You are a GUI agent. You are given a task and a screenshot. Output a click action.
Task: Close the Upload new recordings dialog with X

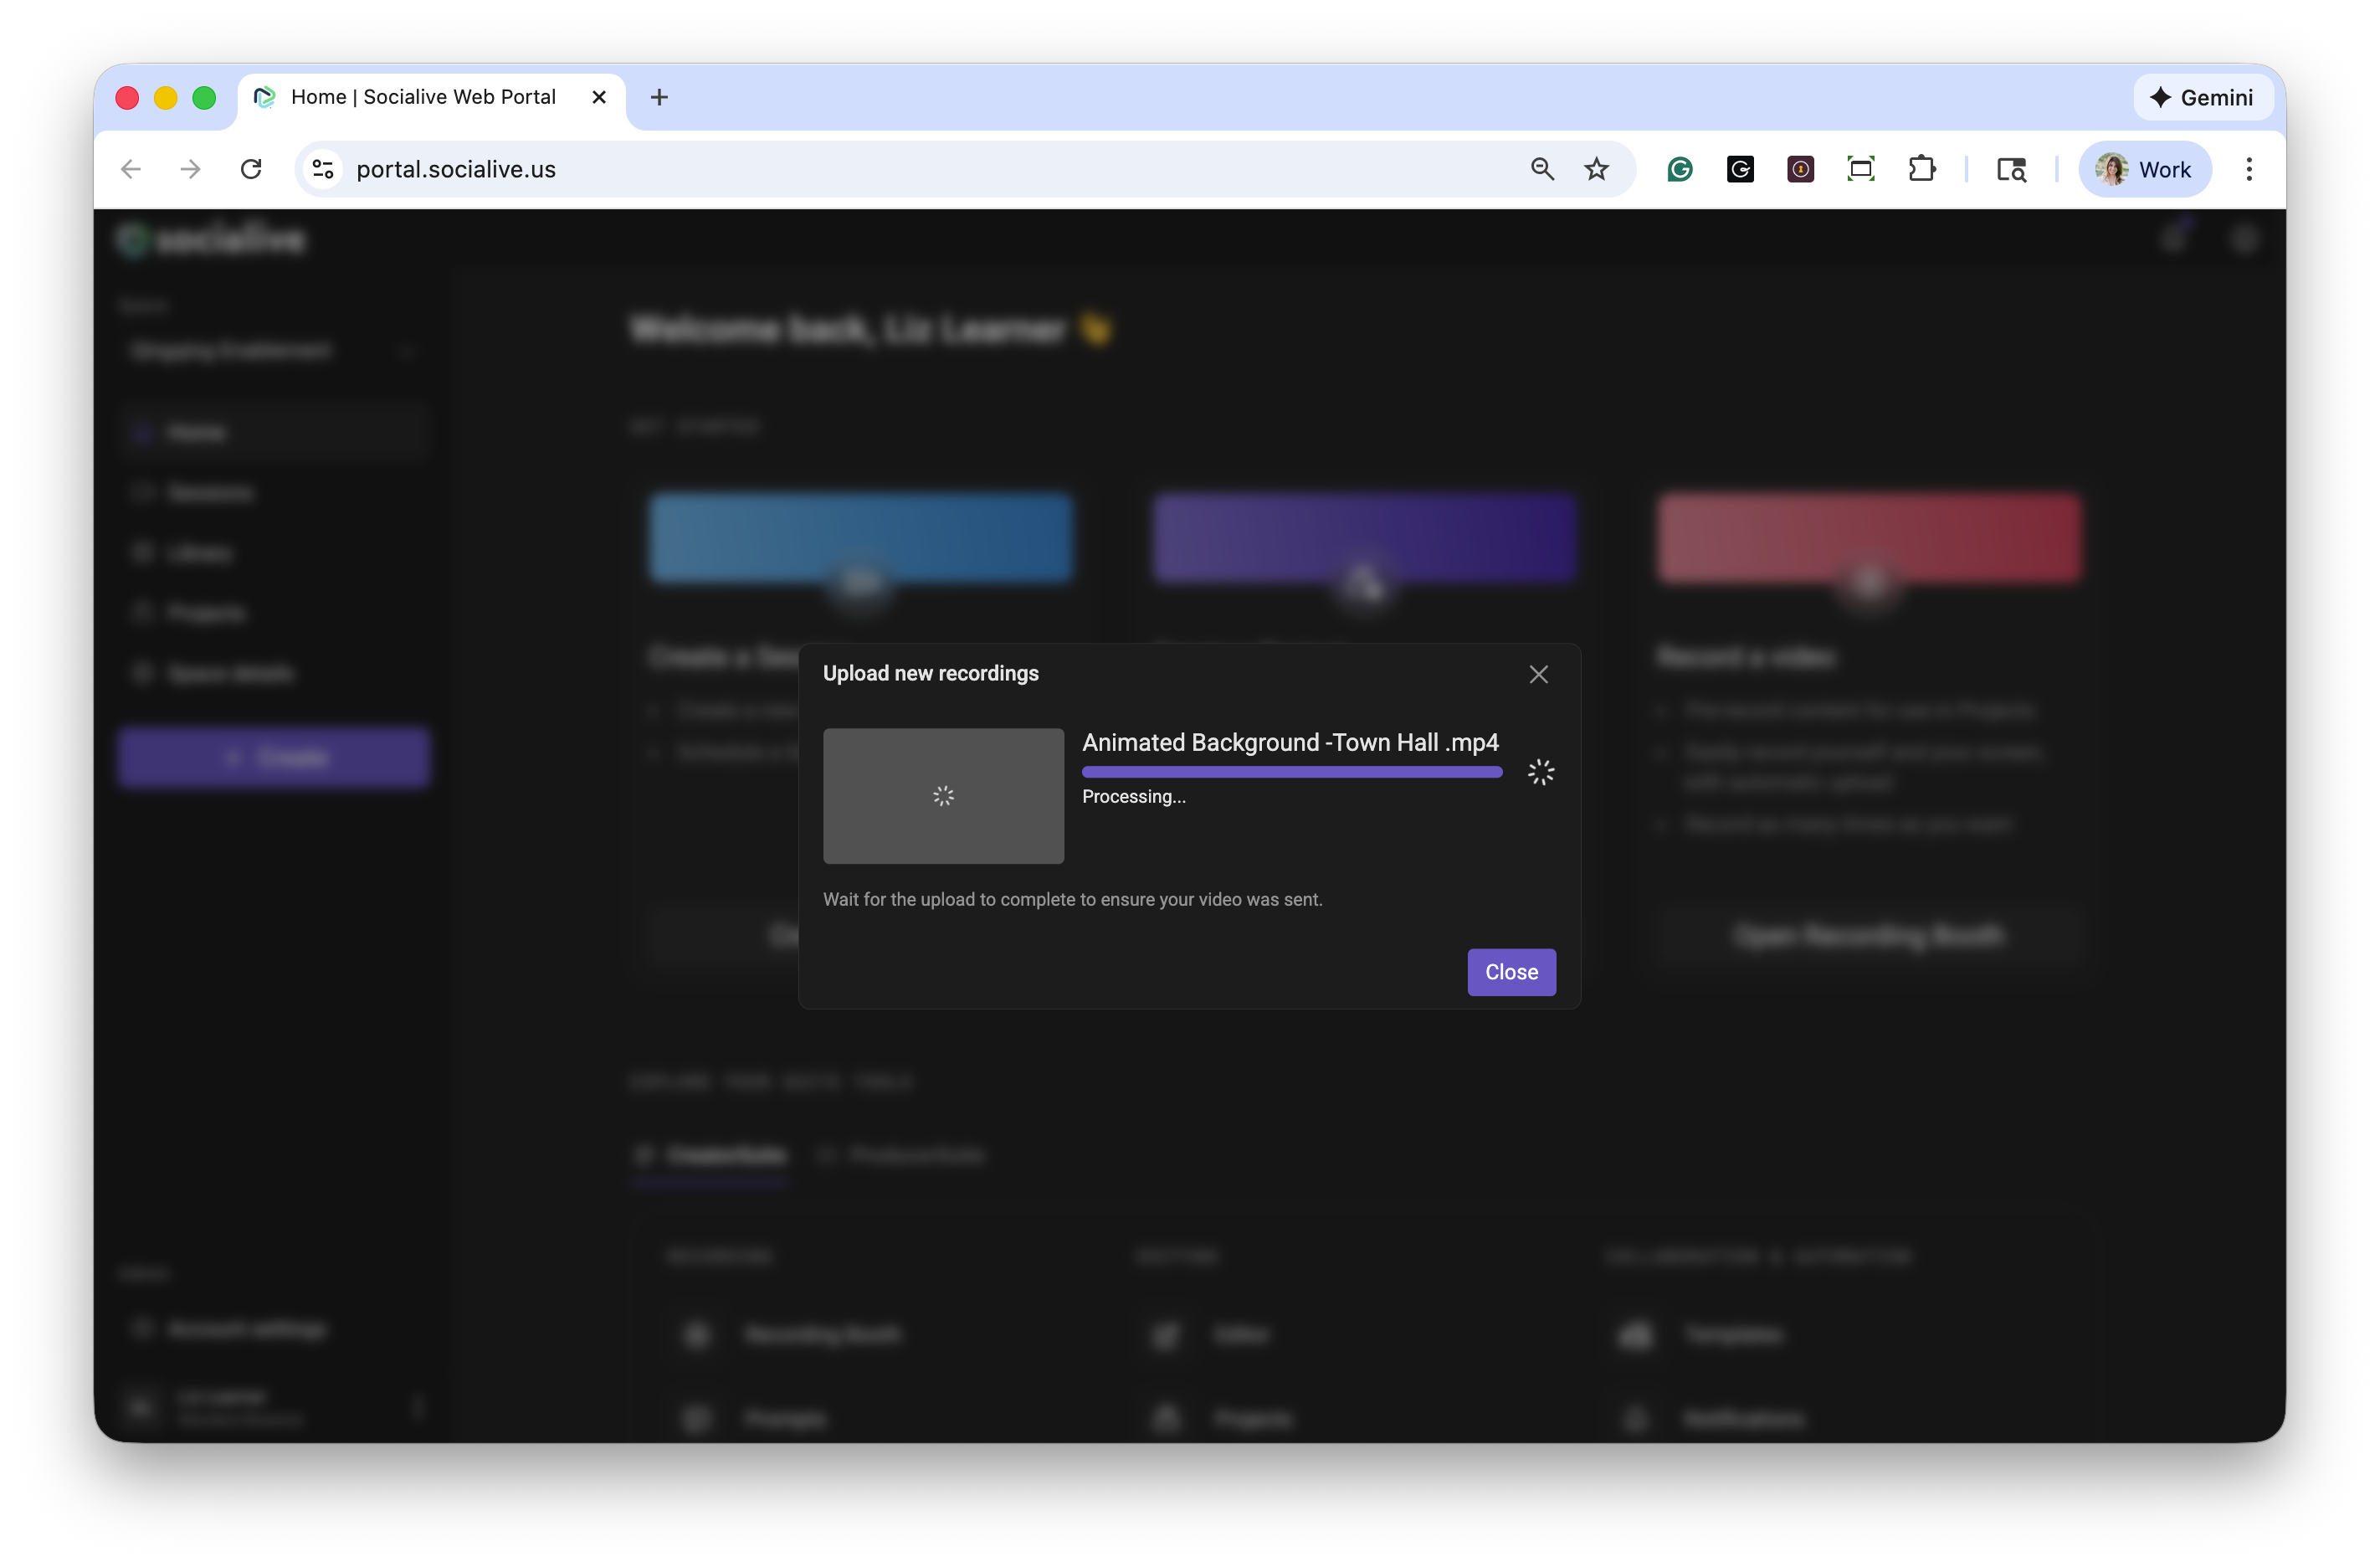tap(1538, 674)
